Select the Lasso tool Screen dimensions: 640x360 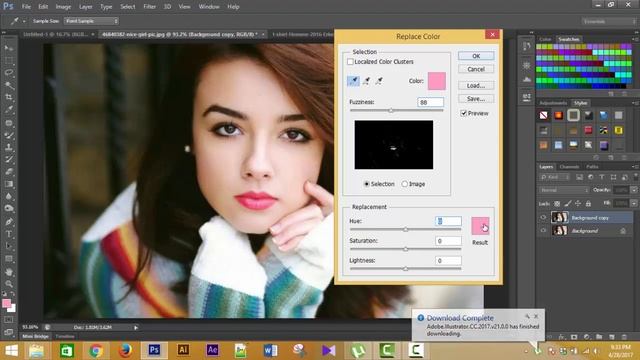coord(9,73)
